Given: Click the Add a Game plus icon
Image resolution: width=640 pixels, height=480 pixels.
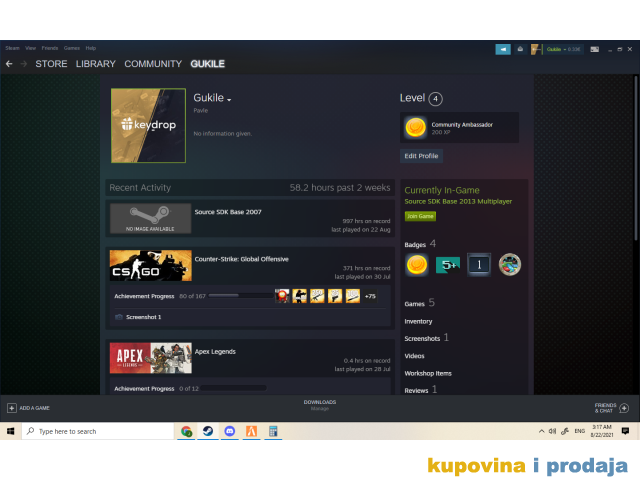Looking at the screenshot, I should pos(12,408).
